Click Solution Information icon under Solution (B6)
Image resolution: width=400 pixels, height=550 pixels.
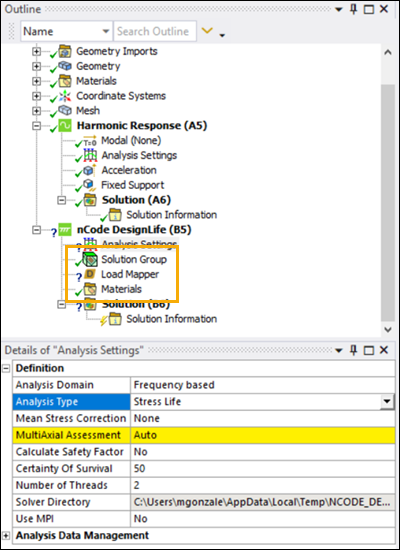coord(115,319)
